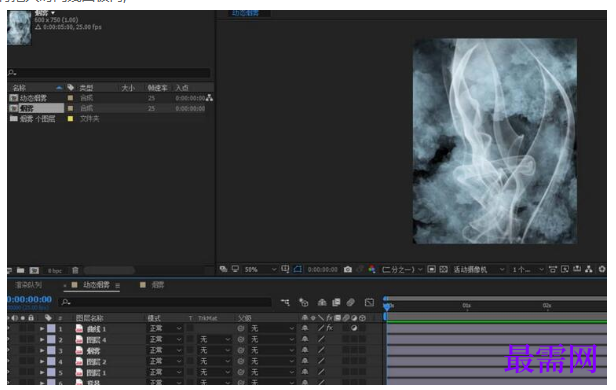Click the new folder icon in the project panel
The image size is (616, 390).
[20, 270]
